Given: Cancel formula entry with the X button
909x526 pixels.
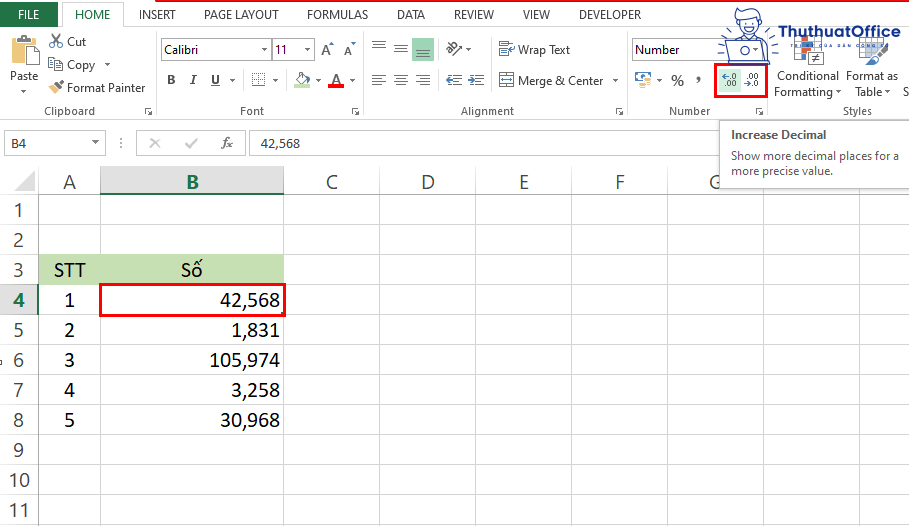Looking at the screenshot, I should point(155,143).
